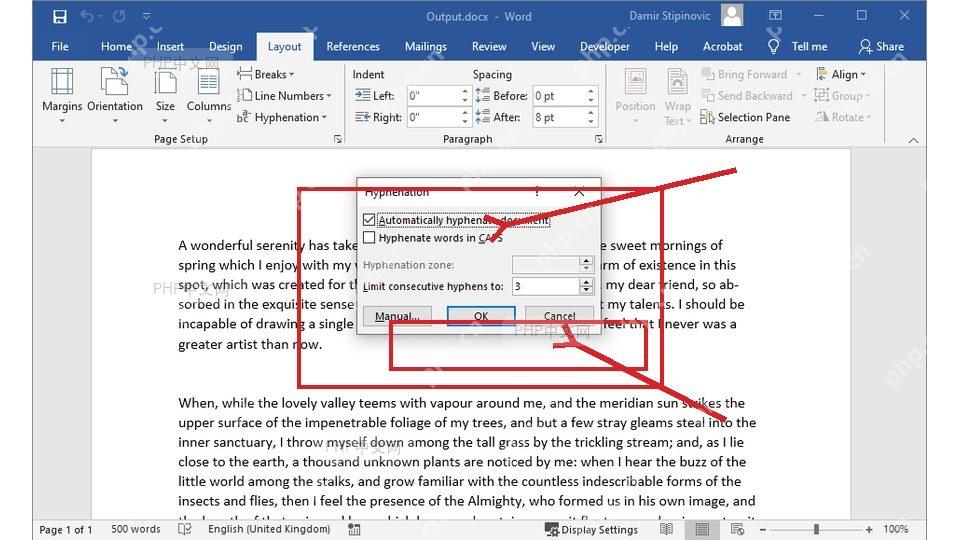Adjust the Indent Left spinner arrows
960x540 pixels.
pyautogui.click(x=465, y=96)
